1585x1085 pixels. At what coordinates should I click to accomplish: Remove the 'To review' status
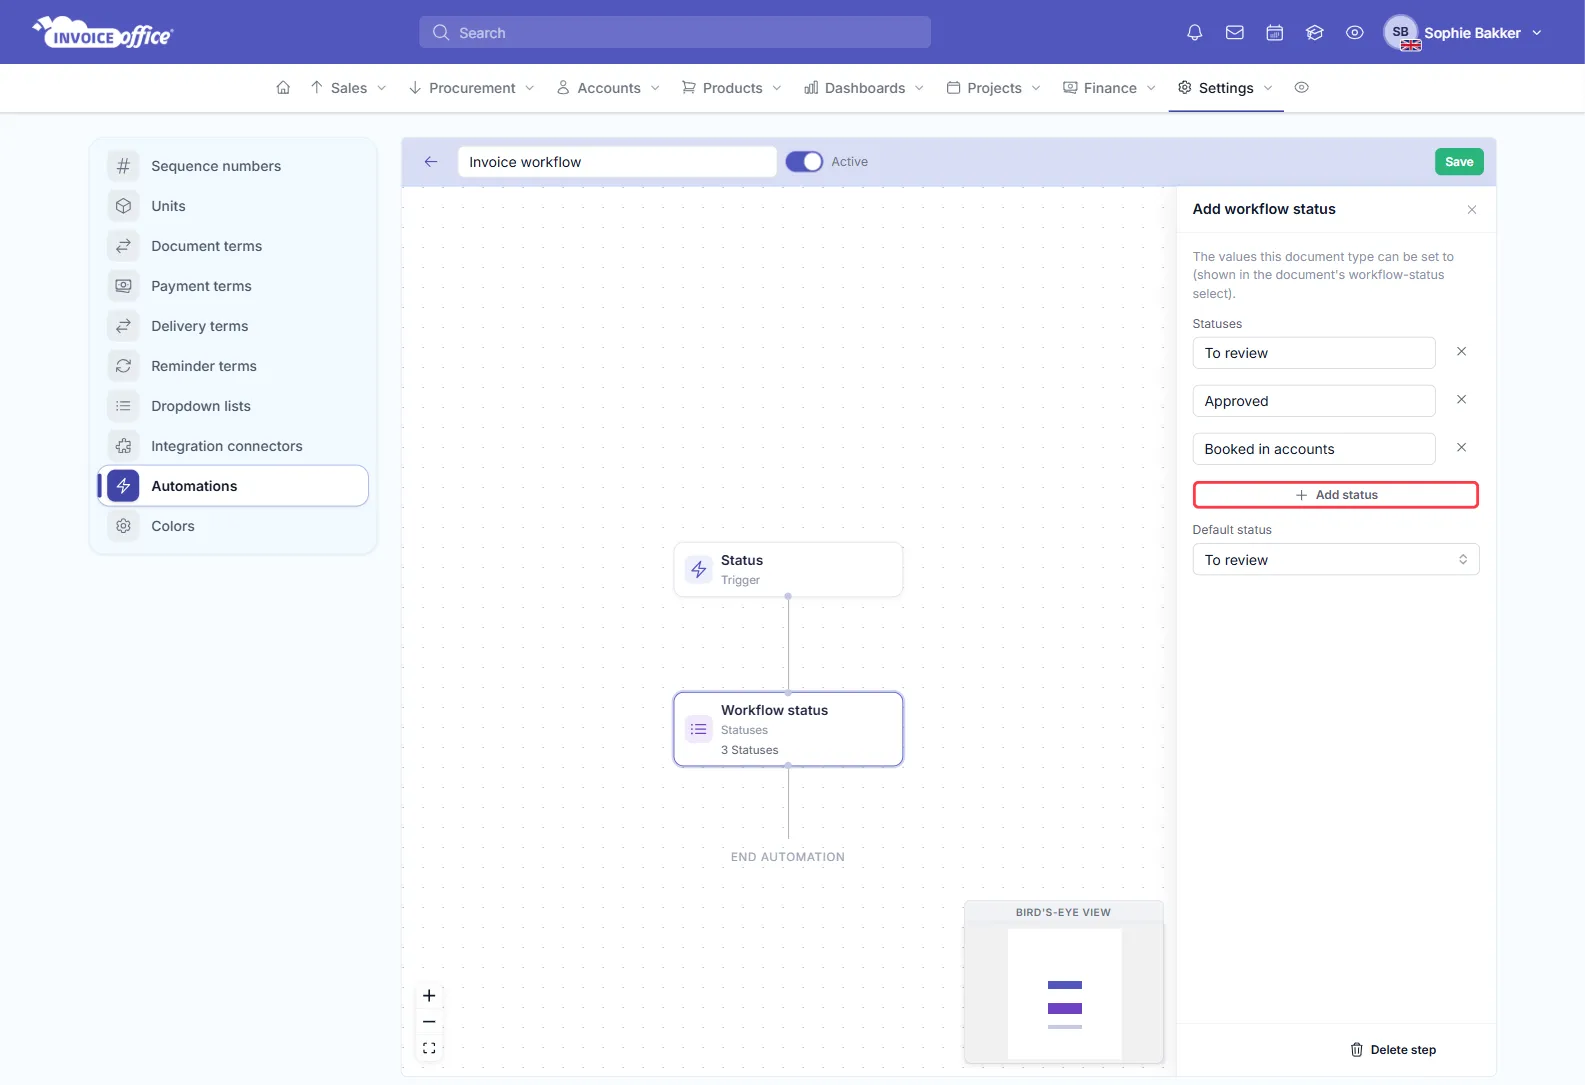pyautogui.click(x=1461, y=352)
